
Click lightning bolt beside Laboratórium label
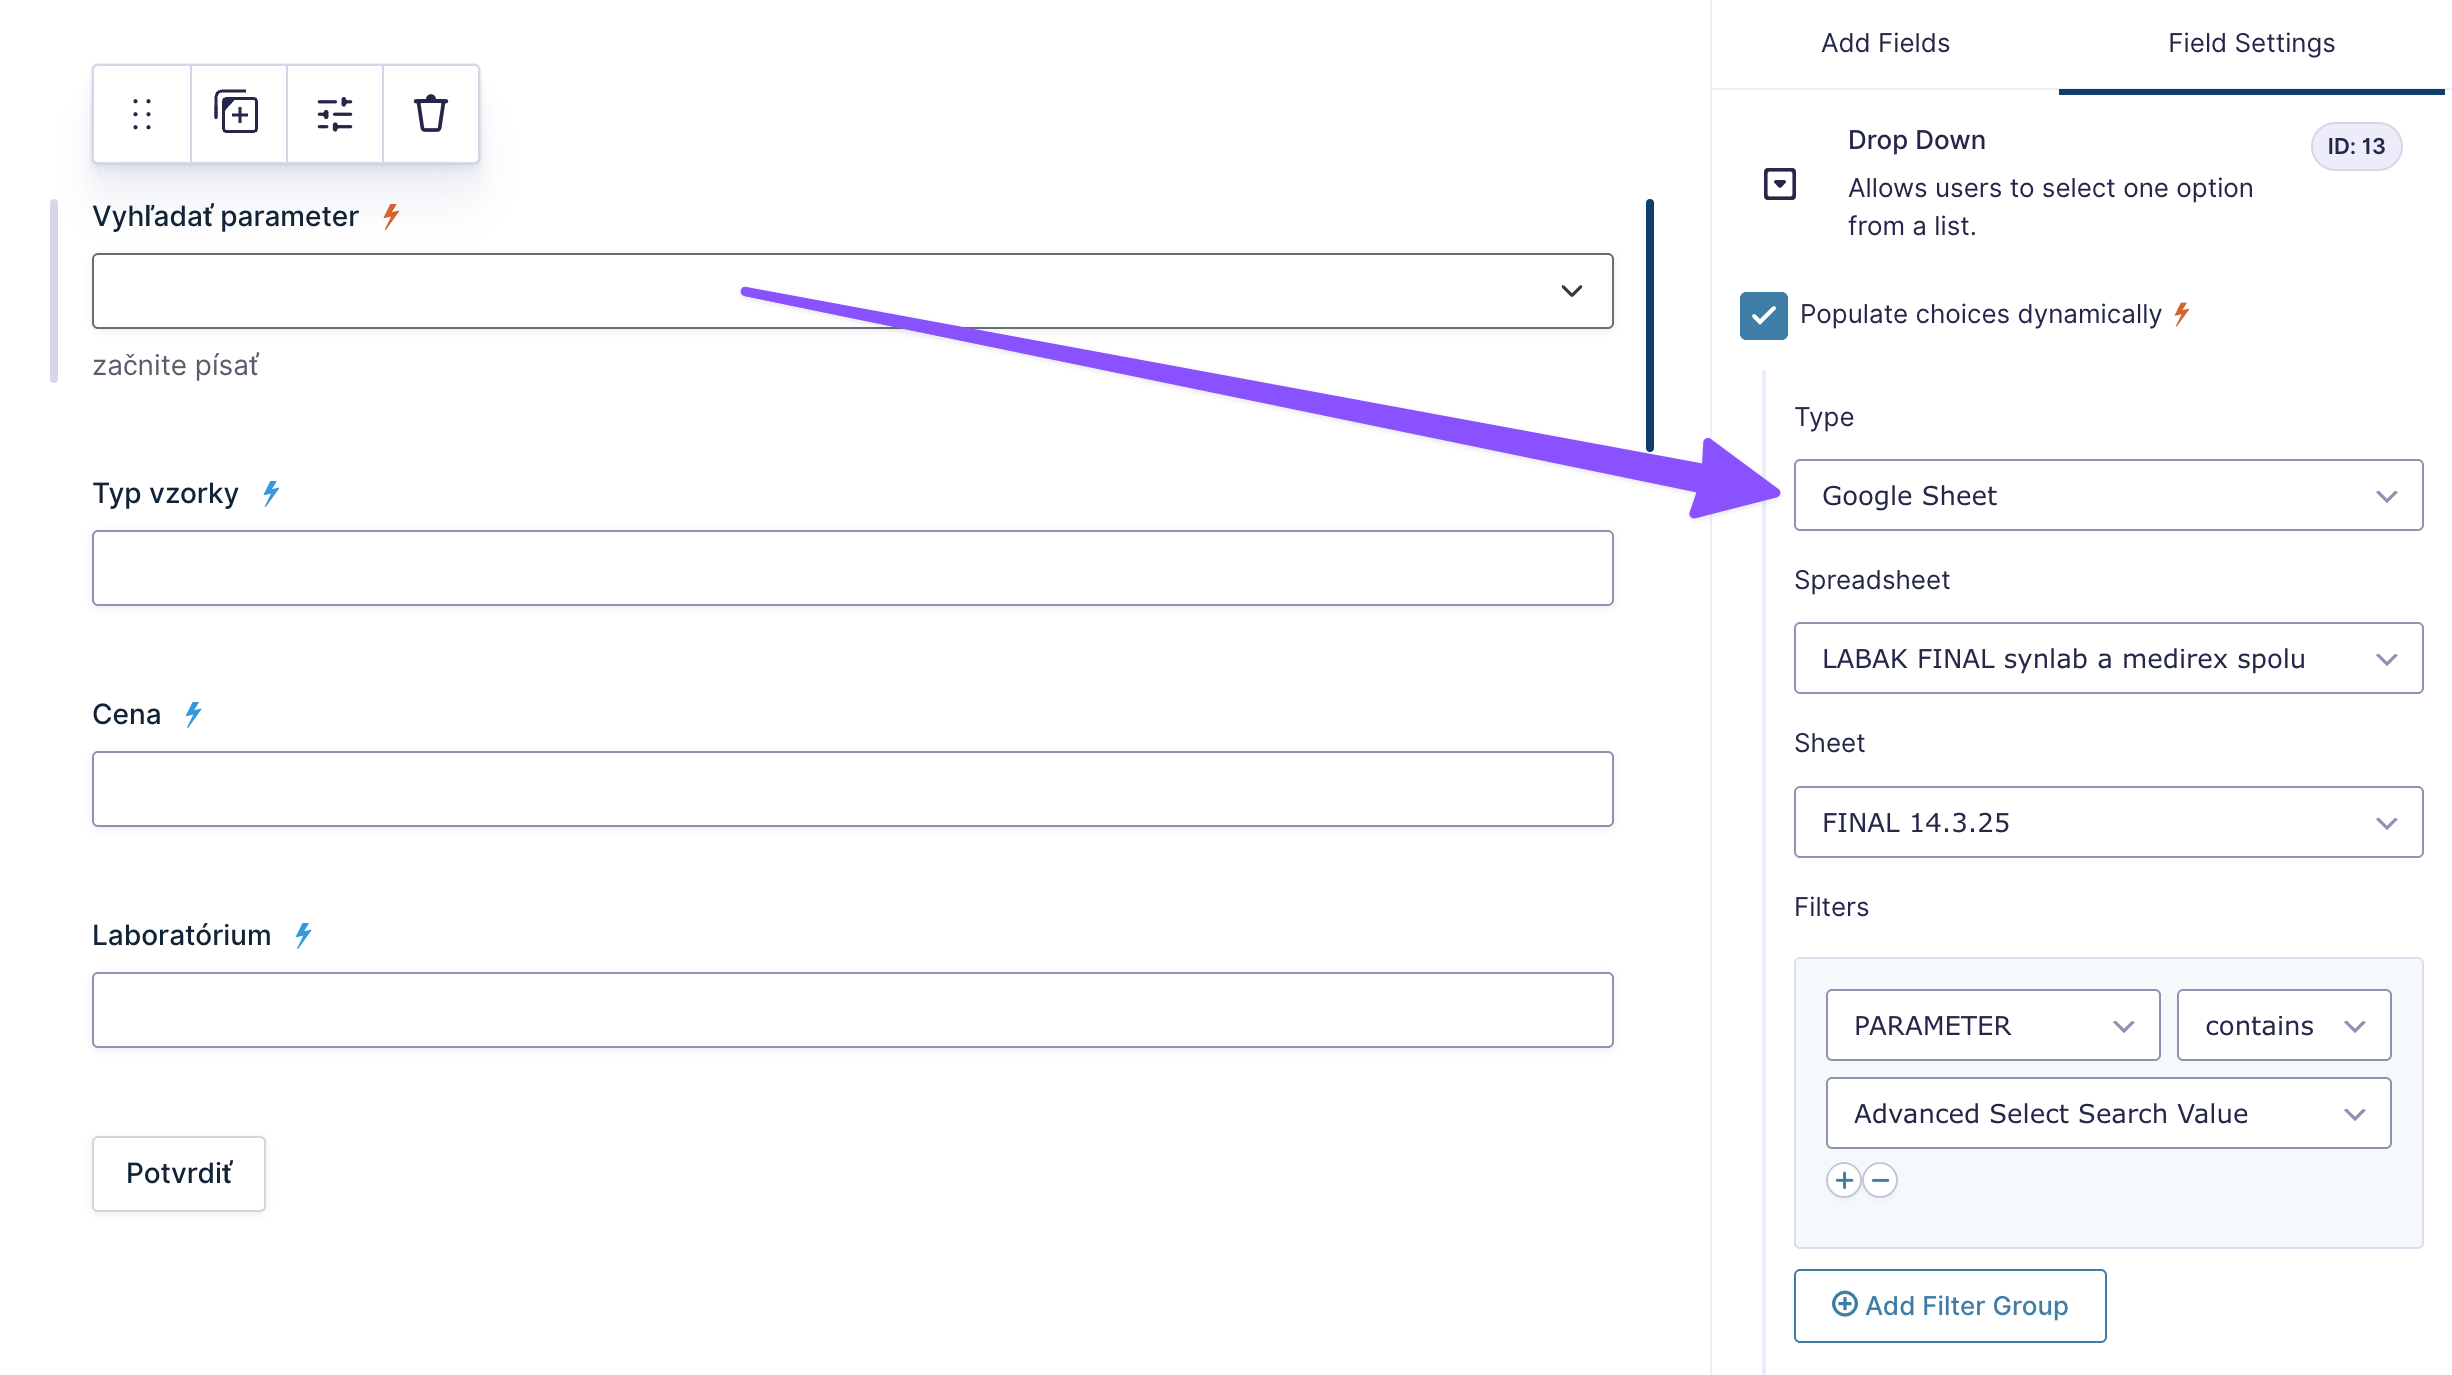303,935
